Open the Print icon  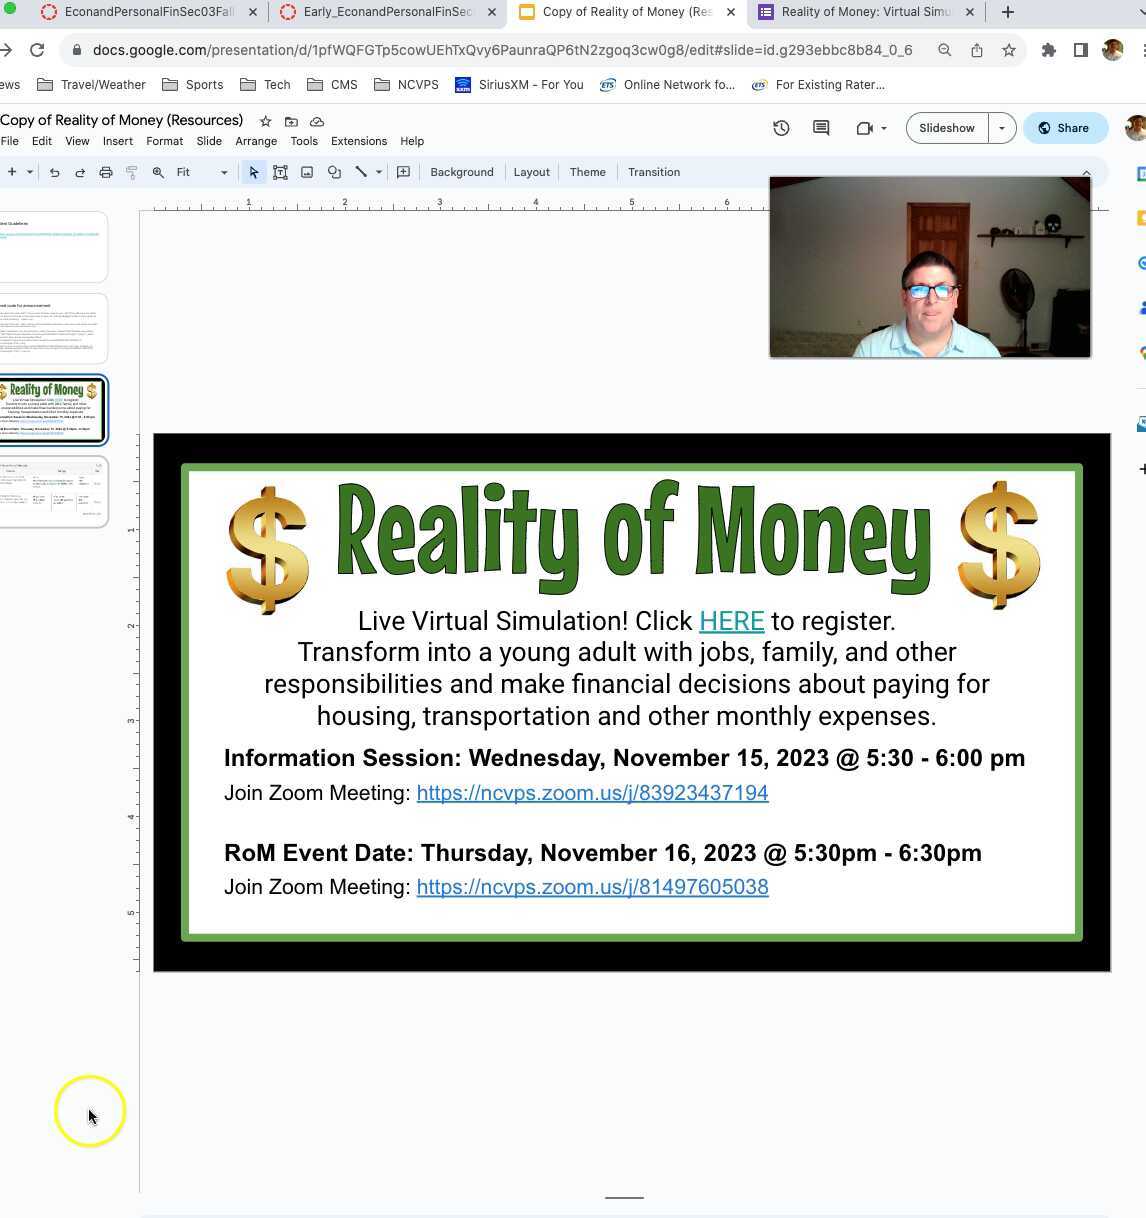[x=106, y=172]
